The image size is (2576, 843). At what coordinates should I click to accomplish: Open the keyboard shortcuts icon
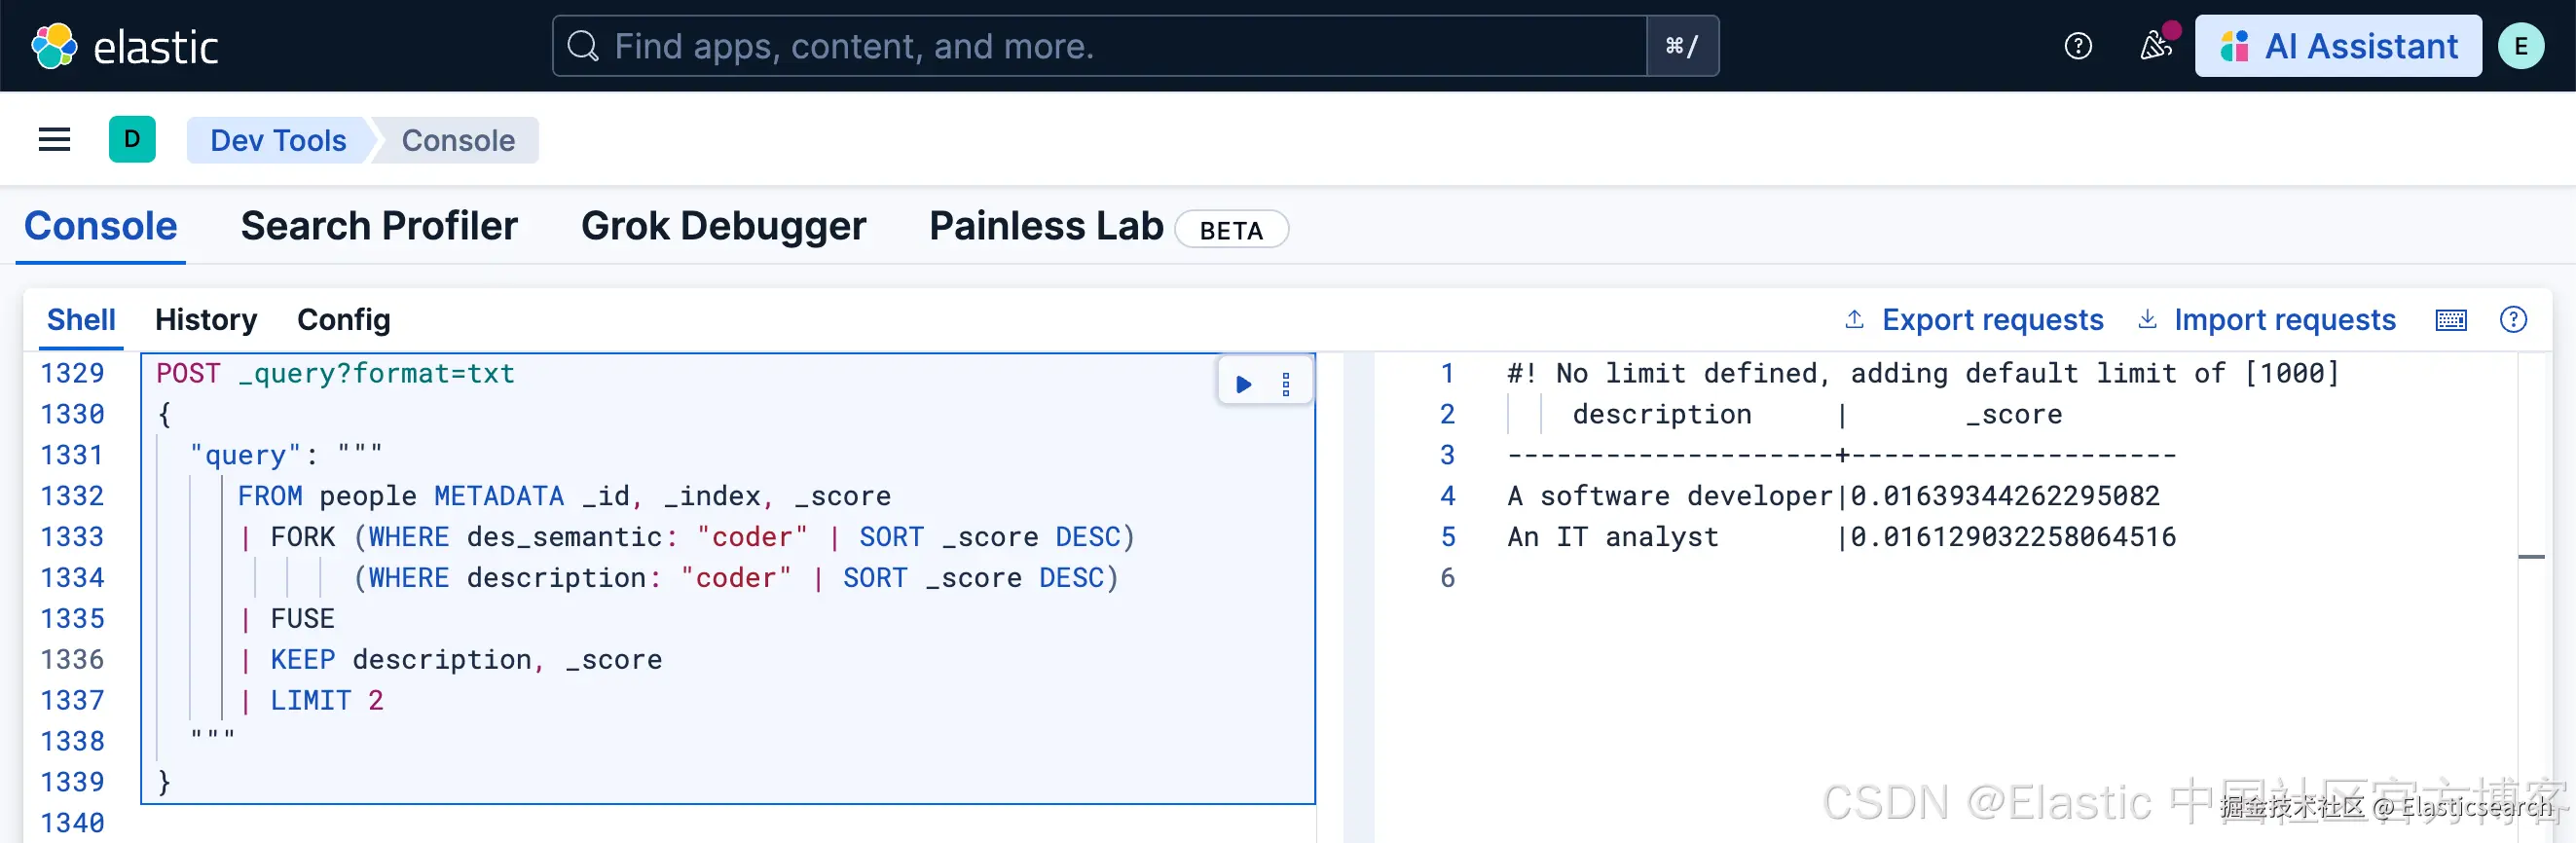point(2450,320)
